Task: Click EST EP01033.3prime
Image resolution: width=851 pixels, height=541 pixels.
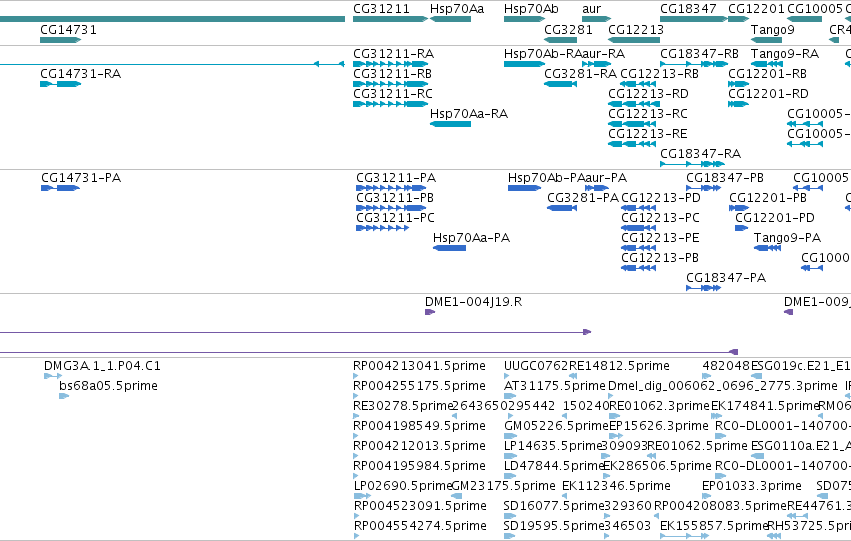Action: click(x=708, y=496)
